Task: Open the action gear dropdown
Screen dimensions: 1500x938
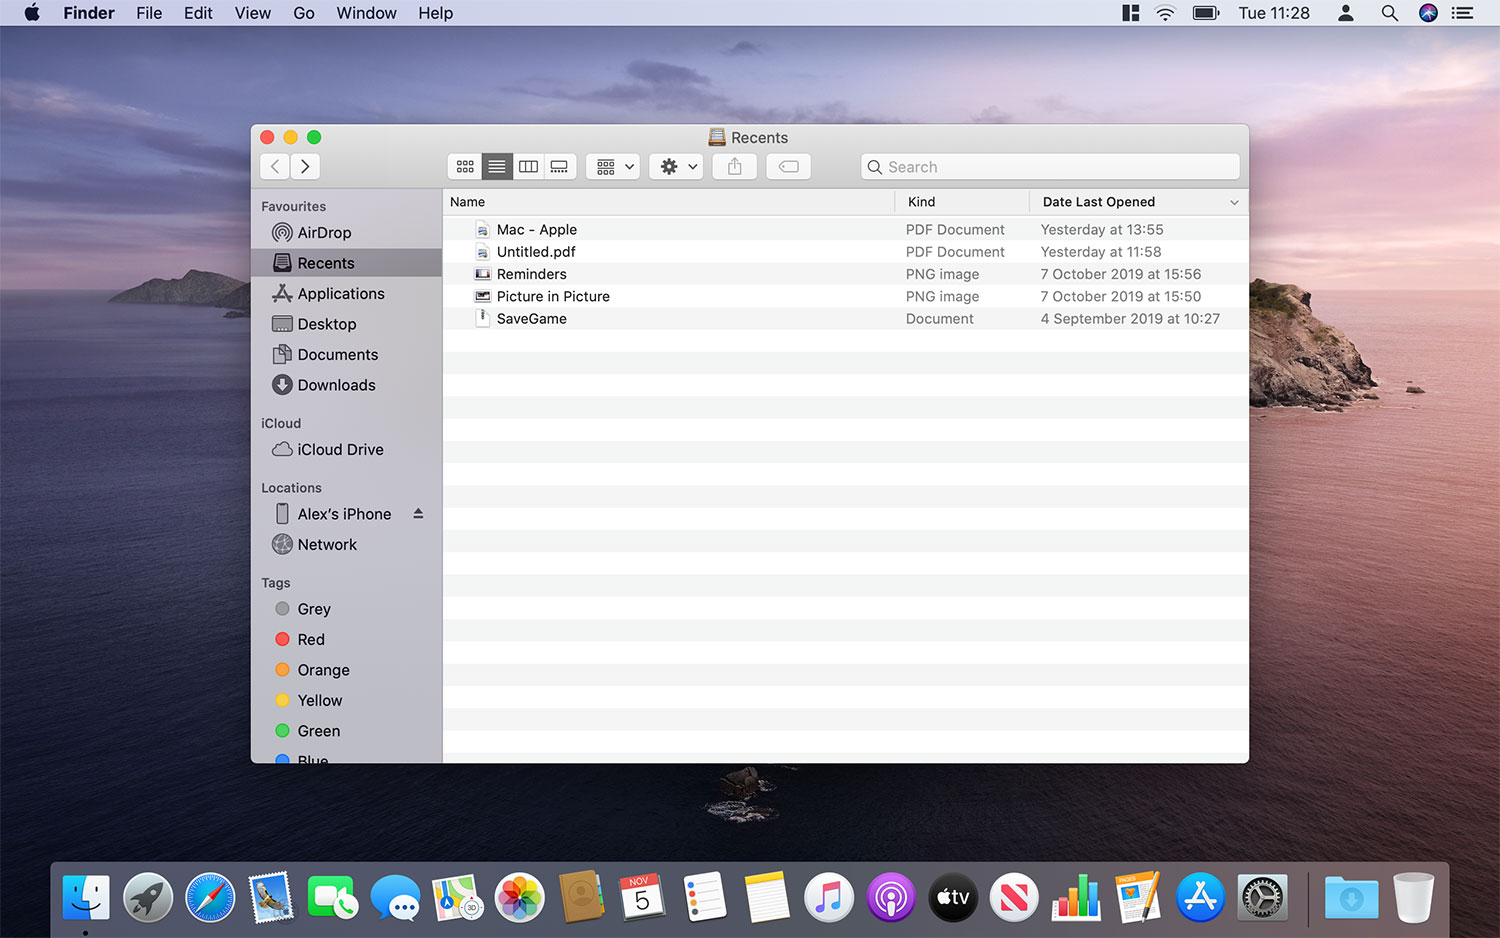Action: coord(675,166)
